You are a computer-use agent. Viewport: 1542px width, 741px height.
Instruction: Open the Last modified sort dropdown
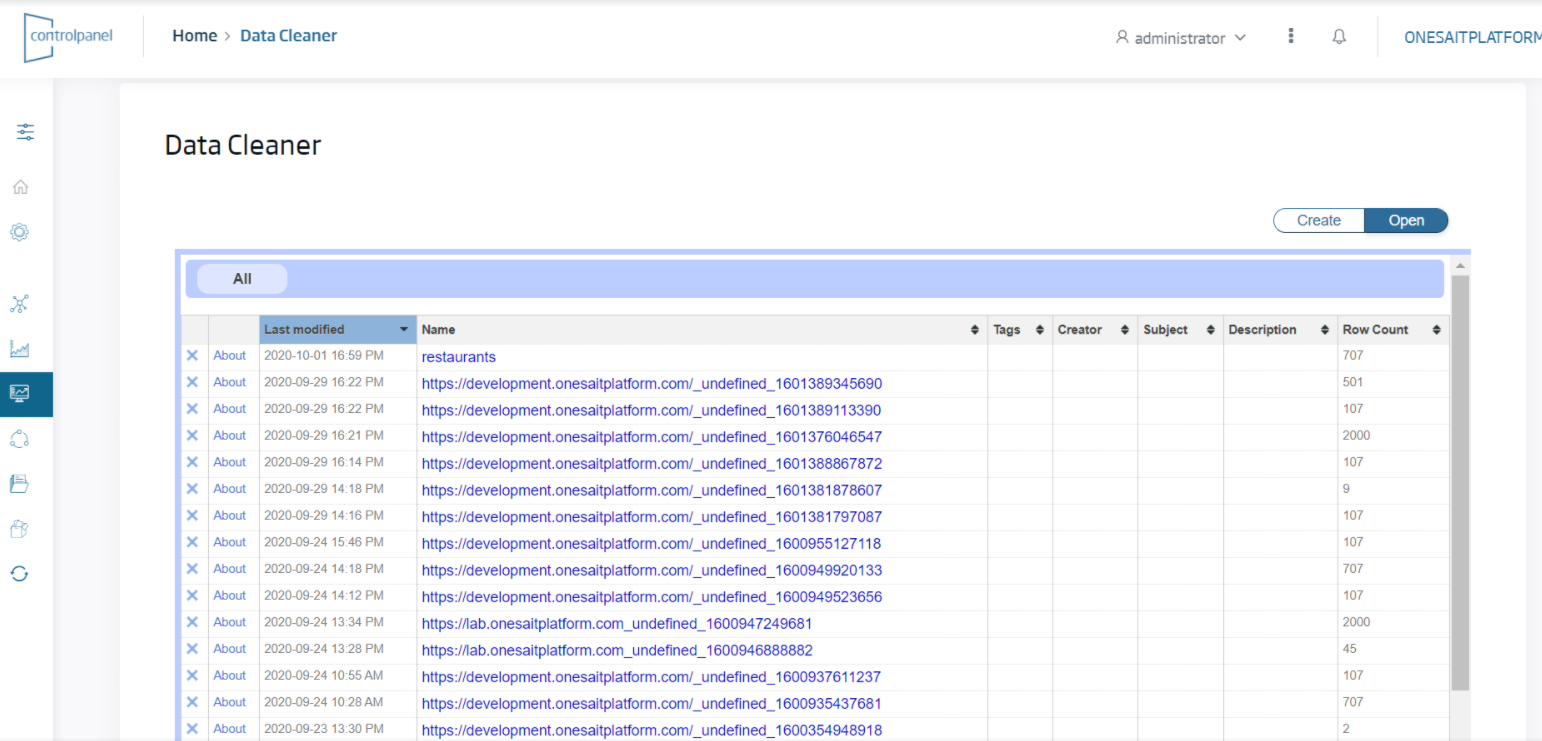tap(406, 329)
